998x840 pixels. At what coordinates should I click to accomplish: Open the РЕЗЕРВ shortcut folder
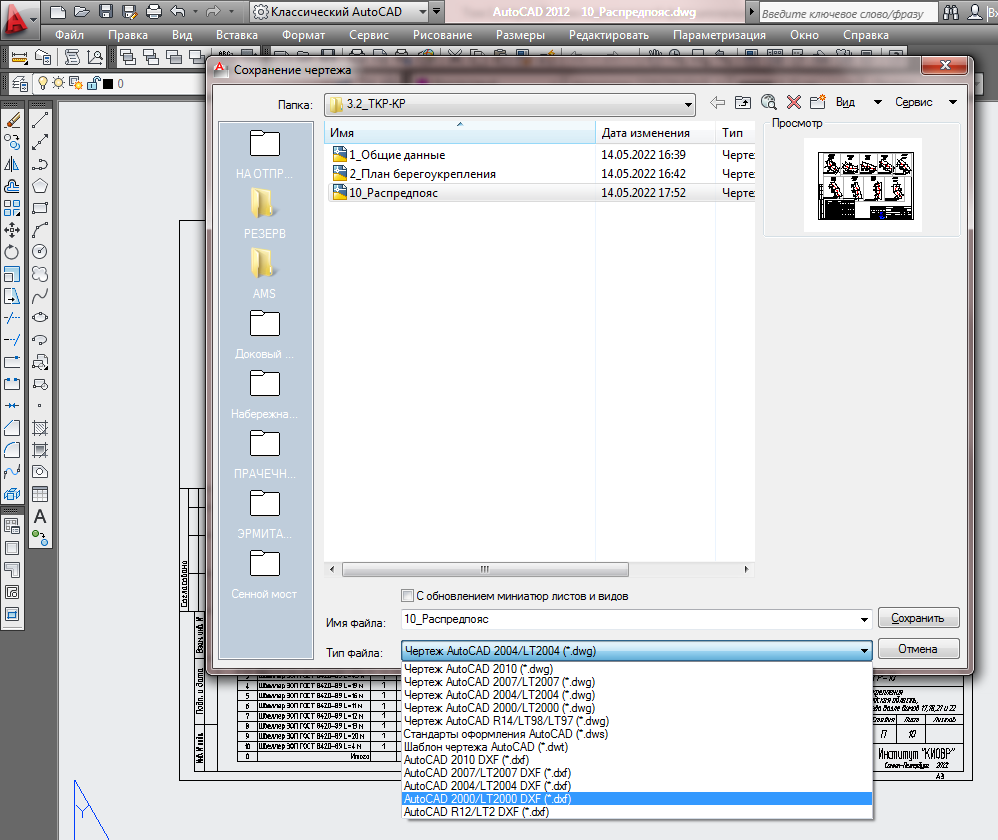click(264, 213)
